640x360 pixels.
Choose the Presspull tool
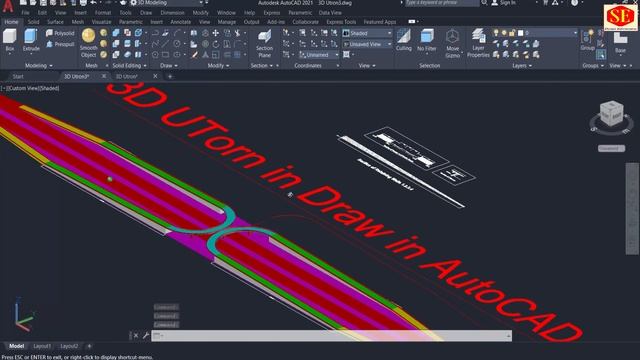pyautogui.click(x=60, y=44)
